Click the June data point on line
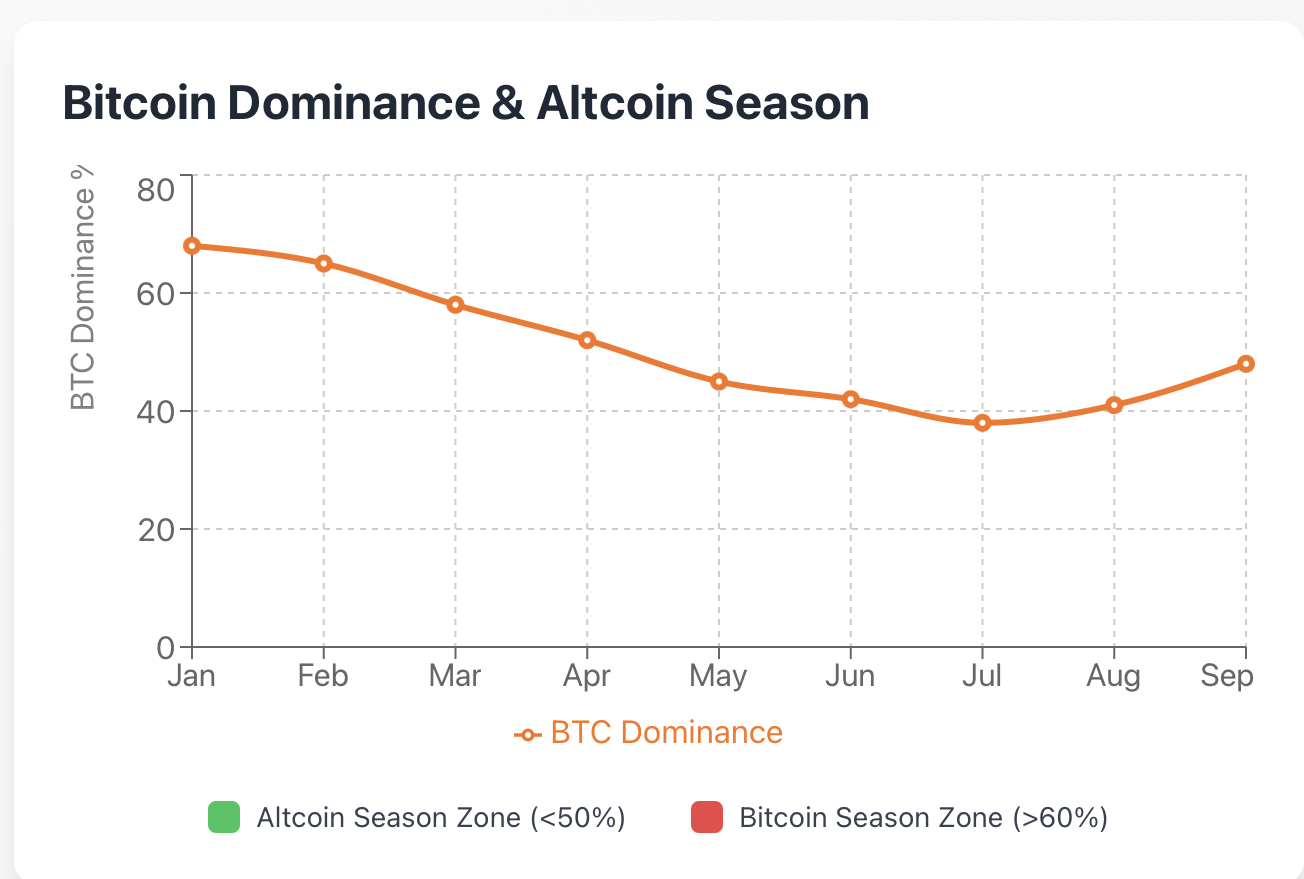The height and width of the screenshot is (879, 1304). coord(851,399)
